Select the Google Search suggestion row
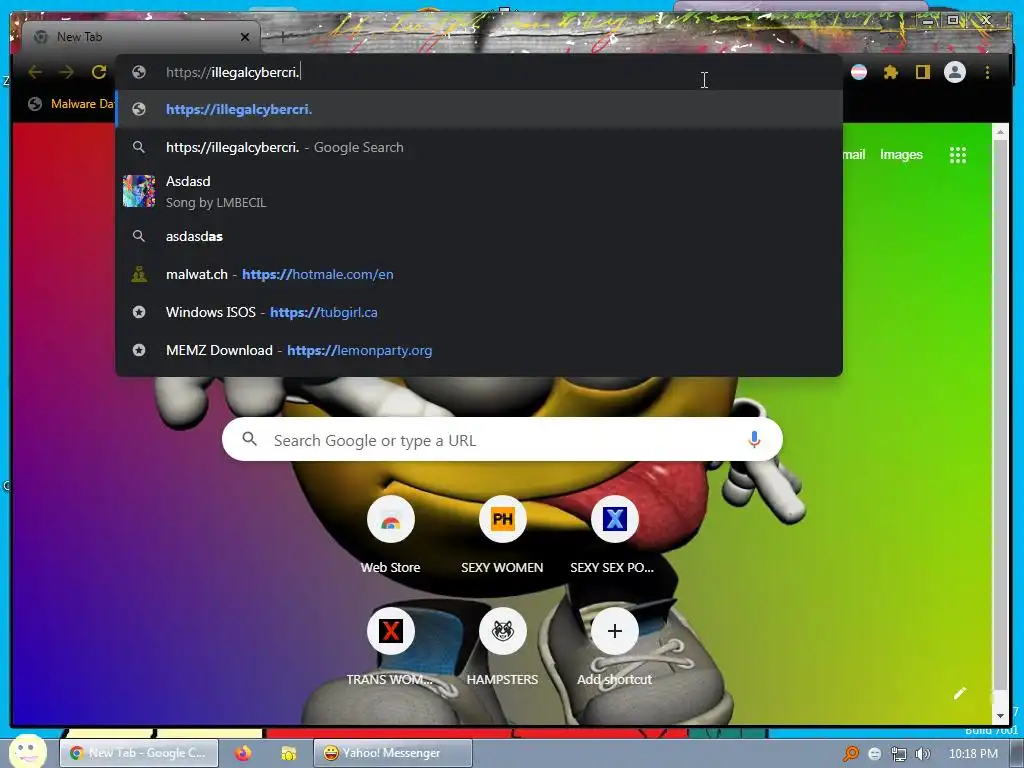Image resolution: width=1024 pixels, height=768 pixels. click(479, 147)
